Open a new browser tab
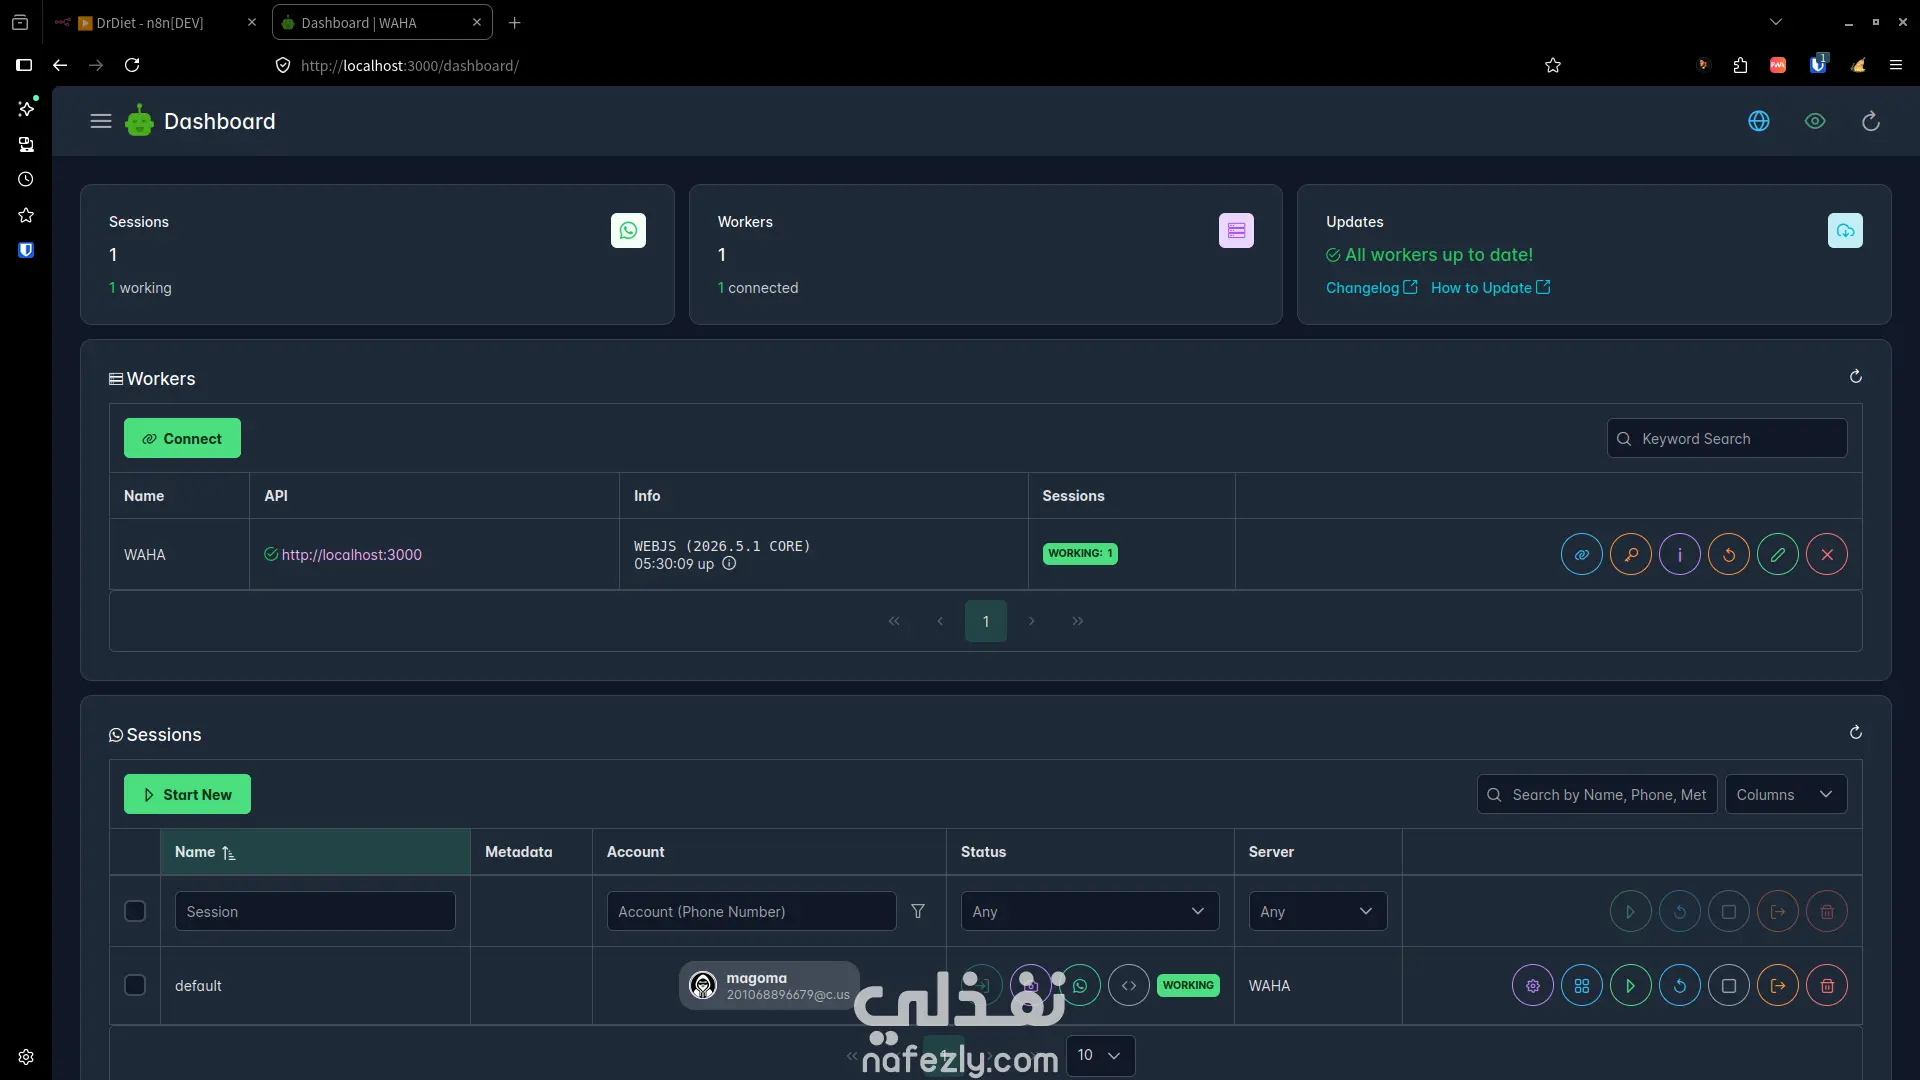1920x1080 pixels. (514, 22)
